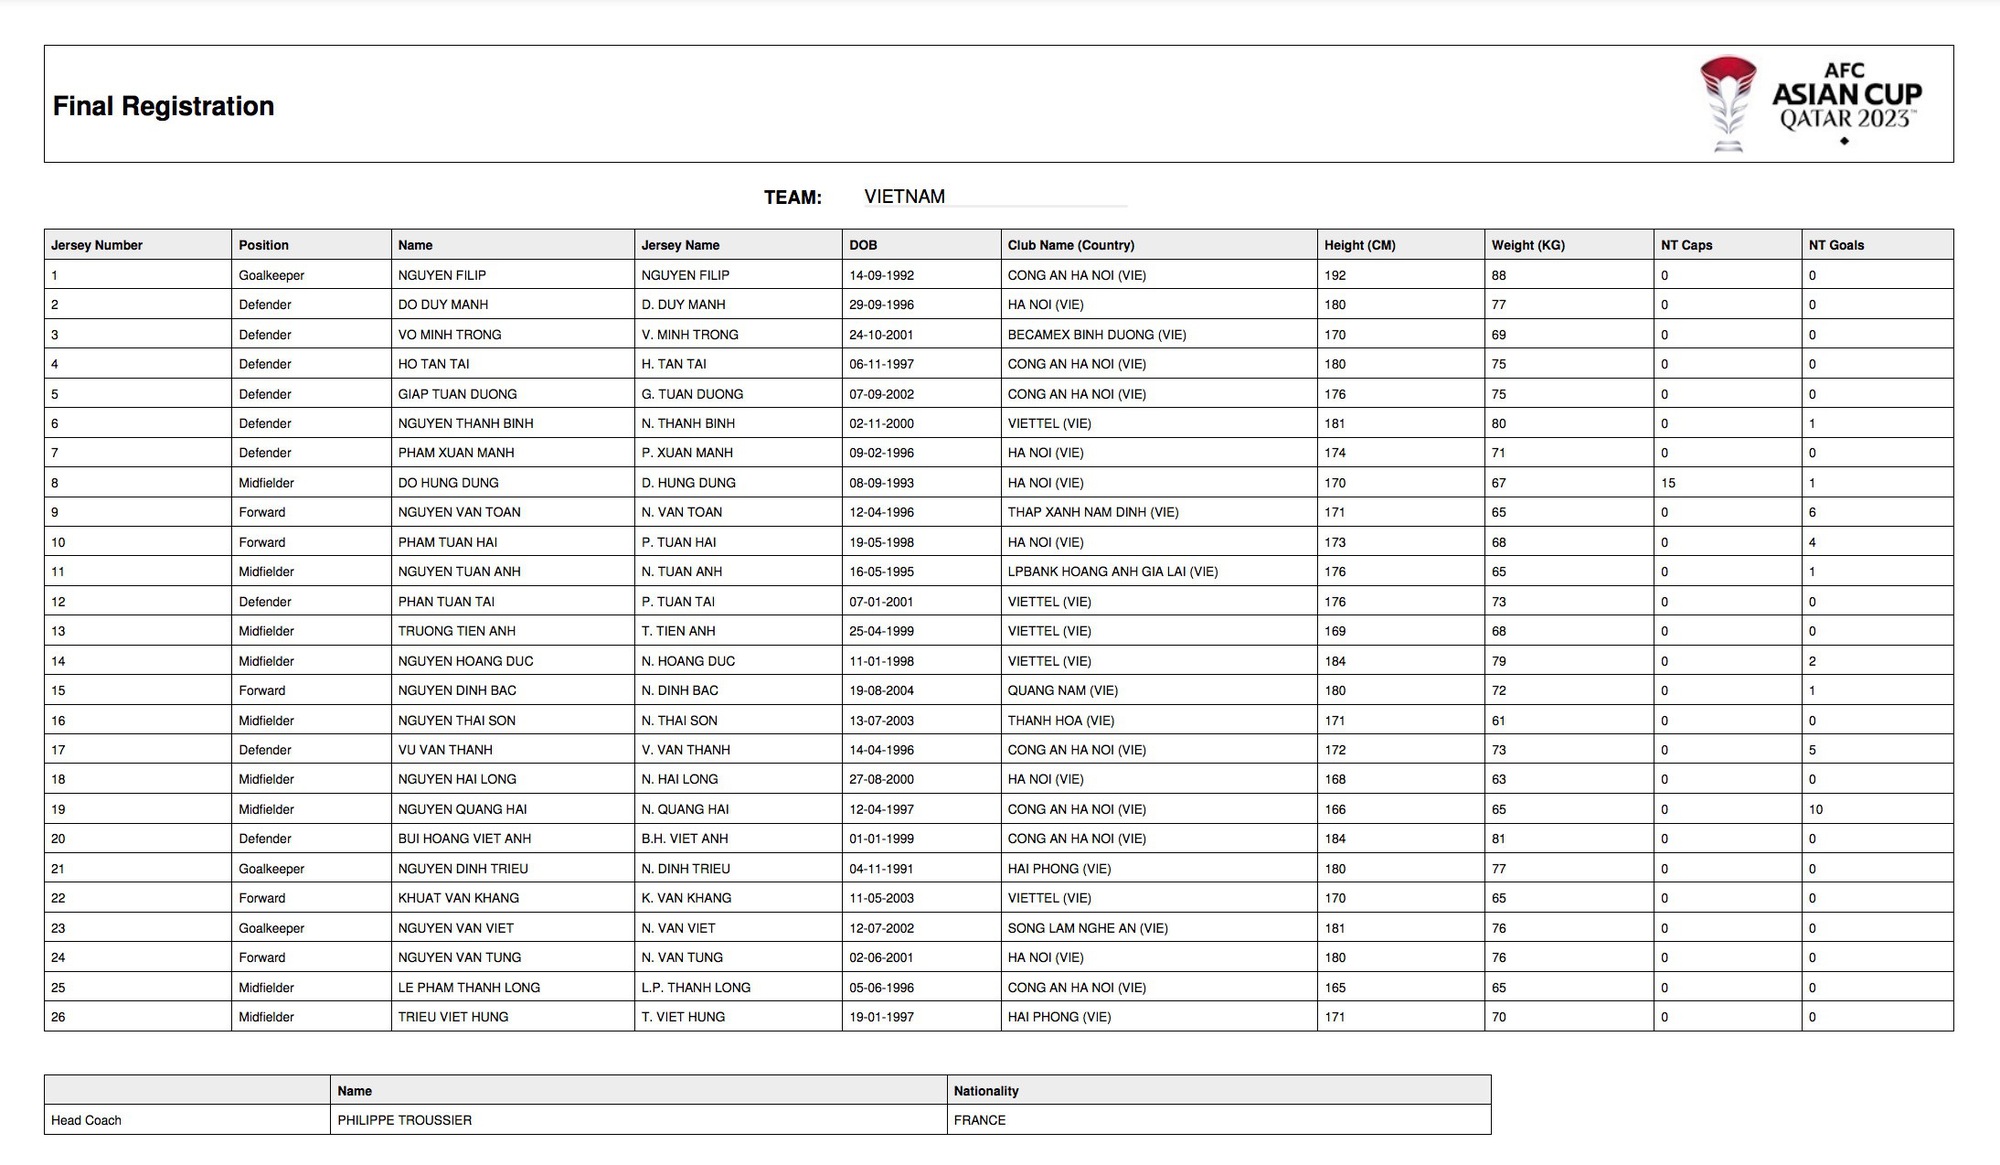Click the name NGUYEN DINH BAC

tap(457, 690)
